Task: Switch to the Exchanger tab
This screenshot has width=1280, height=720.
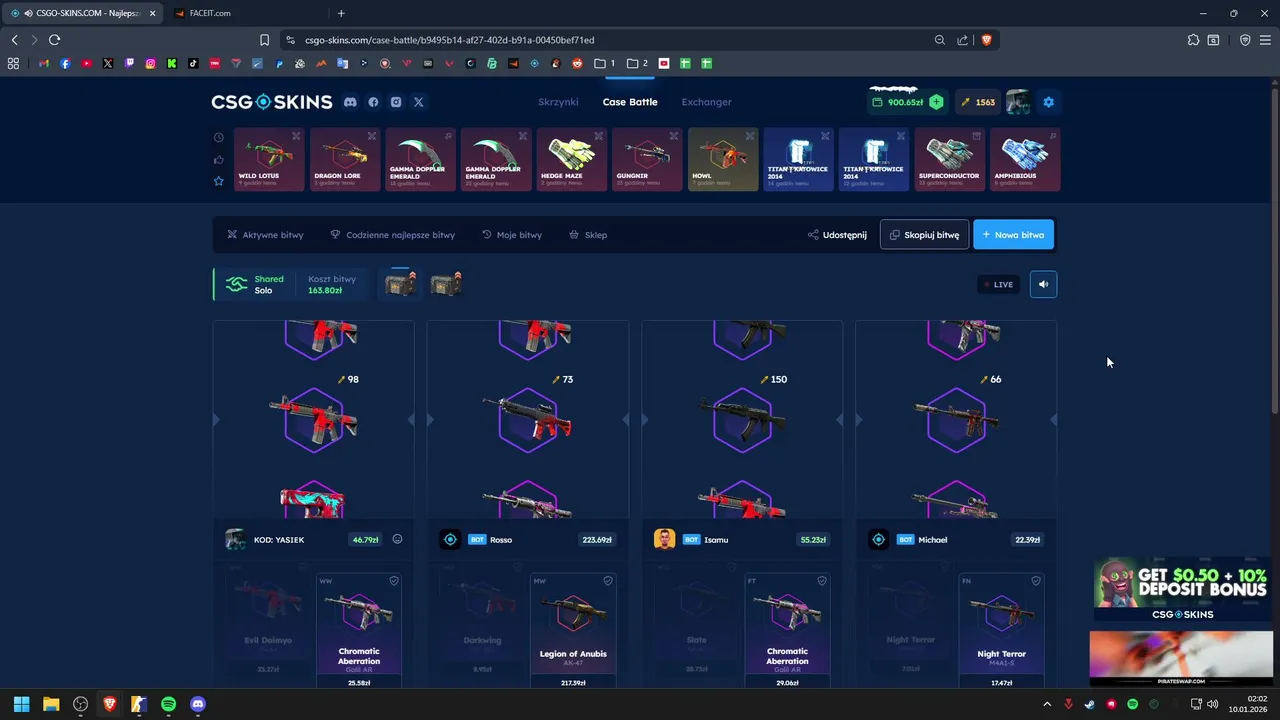Action: (x=706, y=102)
